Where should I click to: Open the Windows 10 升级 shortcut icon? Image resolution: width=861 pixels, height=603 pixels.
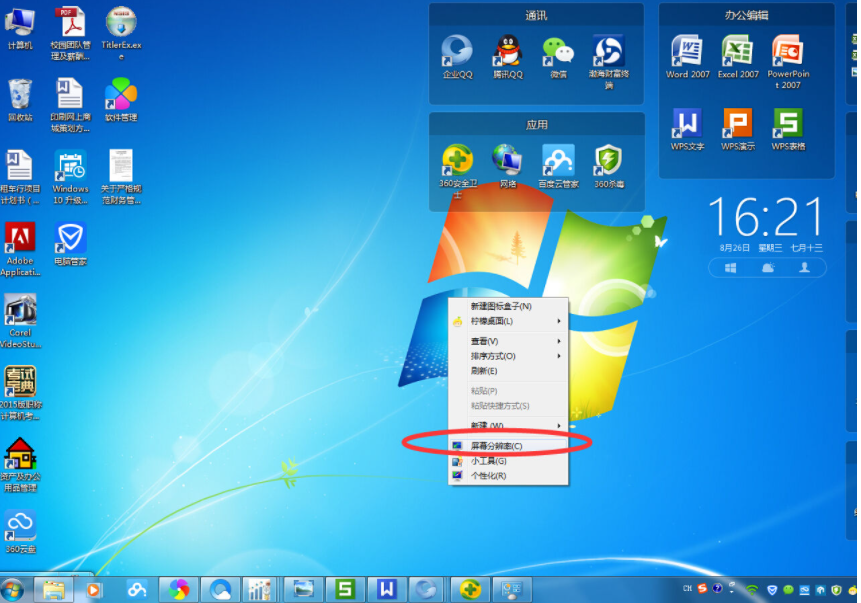[70, 177]
